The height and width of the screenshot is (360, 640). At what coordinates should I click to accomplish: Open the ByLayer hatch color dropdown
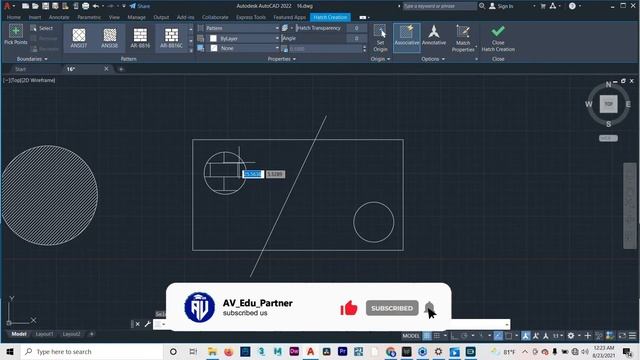click(244, 38)
